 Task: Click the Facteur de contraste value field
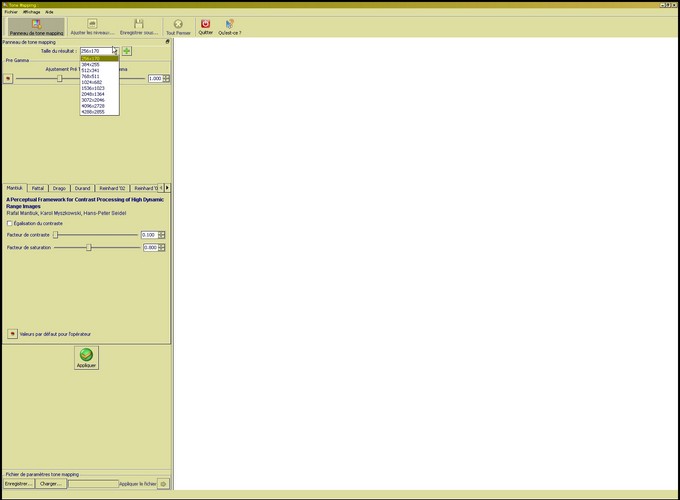pyautogui.click(x=149, y=235)
